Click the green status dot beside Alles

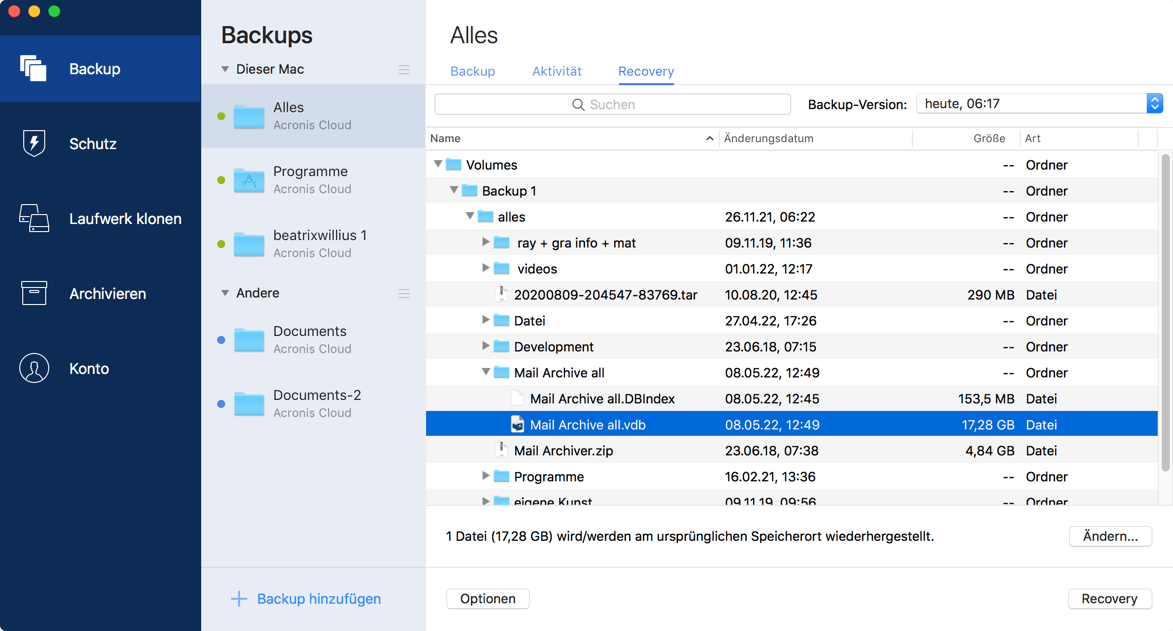coord(223,115)
